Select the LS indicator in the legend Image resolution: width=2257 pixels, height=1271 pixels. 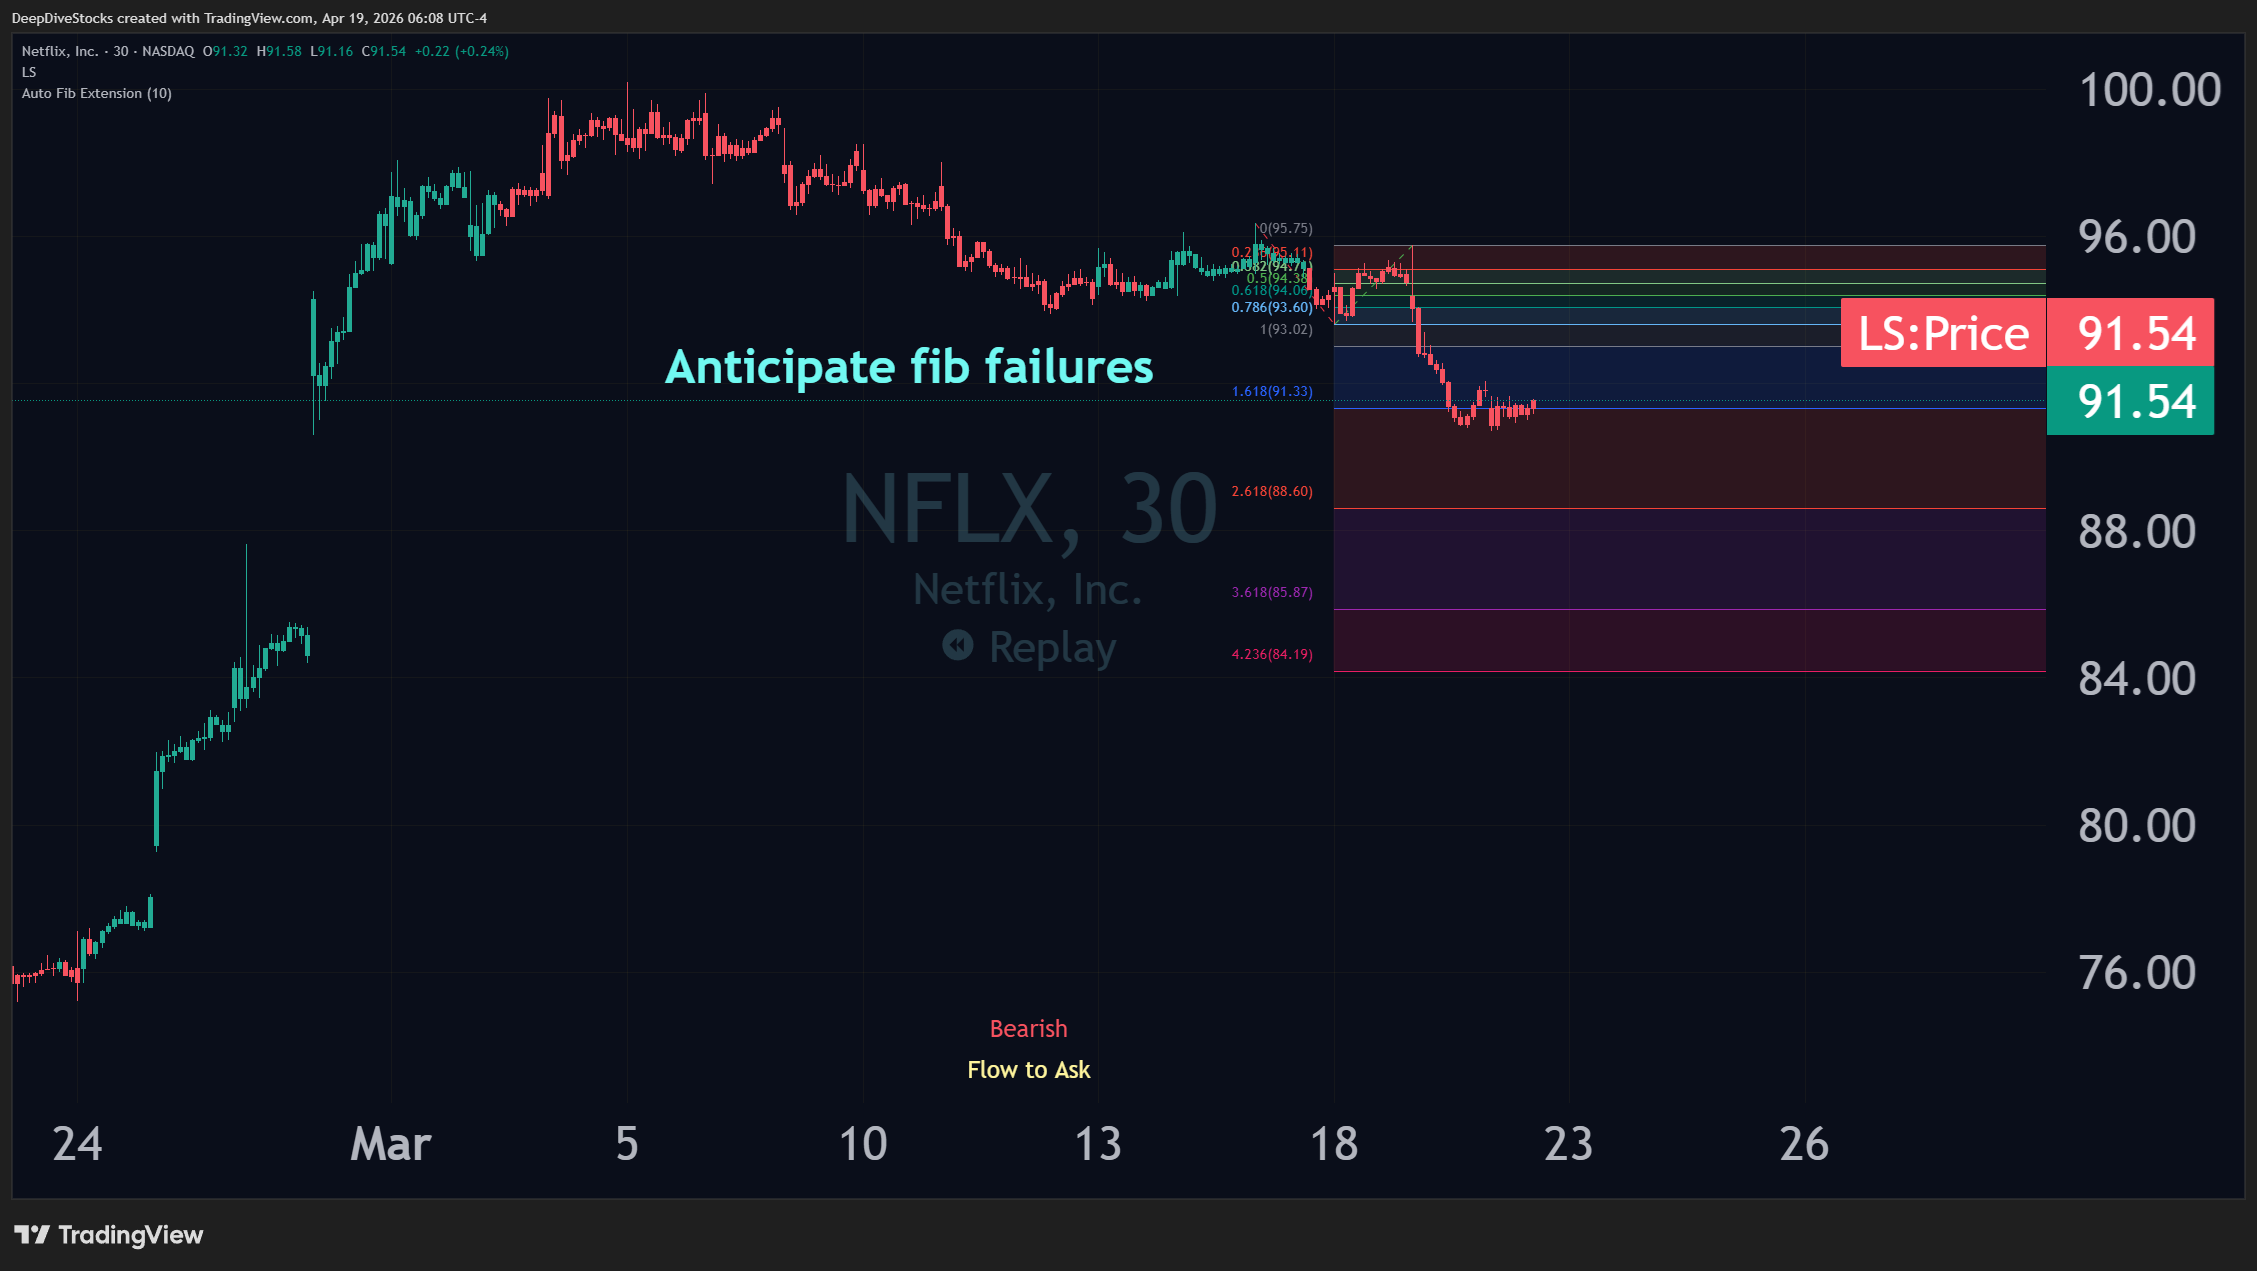[x=29, y=72]
